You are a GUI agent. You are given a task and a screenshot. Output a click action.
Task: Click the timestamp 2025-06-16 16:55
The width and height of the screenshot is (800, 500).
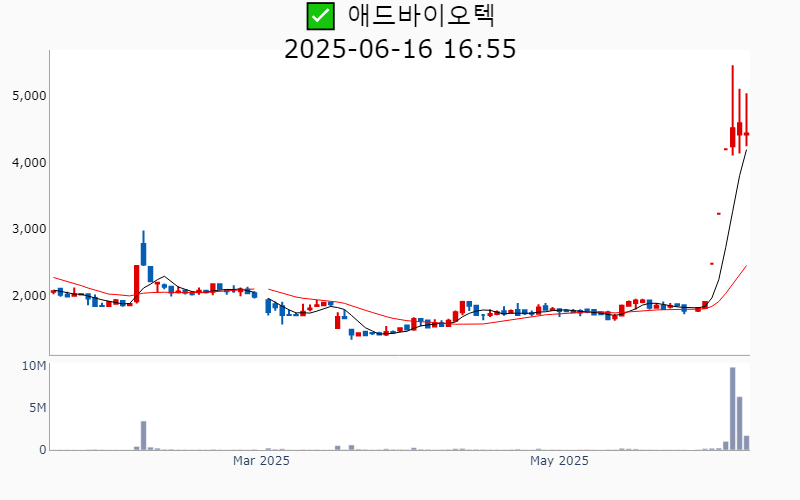[400, 49]
